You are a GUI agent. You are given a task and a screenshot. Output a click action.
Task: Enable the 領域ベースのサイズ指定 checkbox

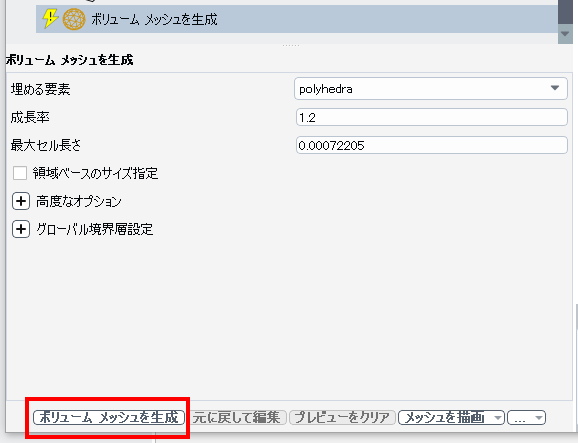point(20,173)
